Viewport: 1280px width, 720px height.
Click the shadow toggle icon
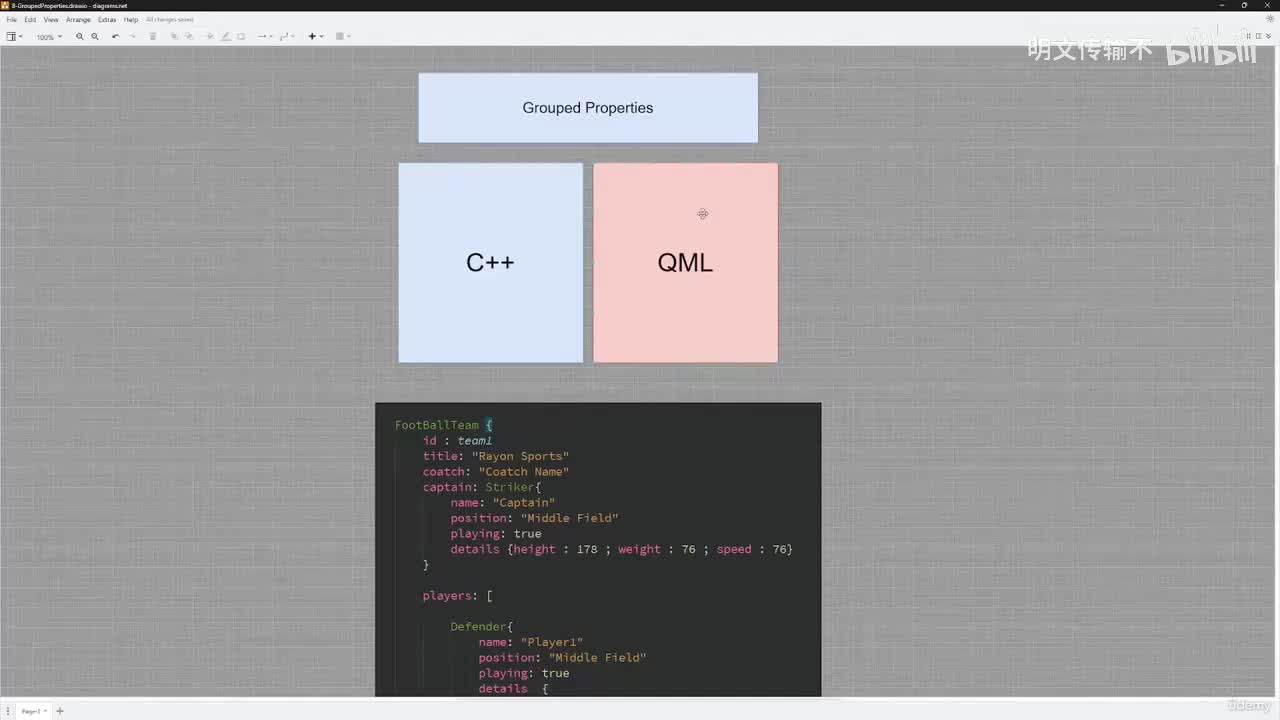tap(241, 37)
